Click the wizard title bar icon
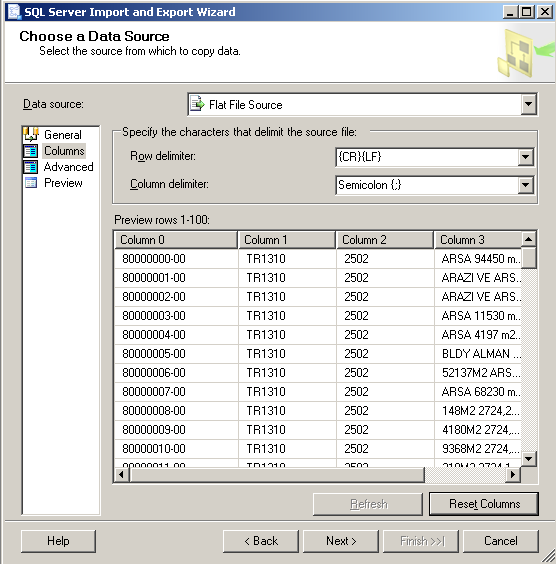The image size is (556, 564). pyautogui.click(x=14, y=12)
